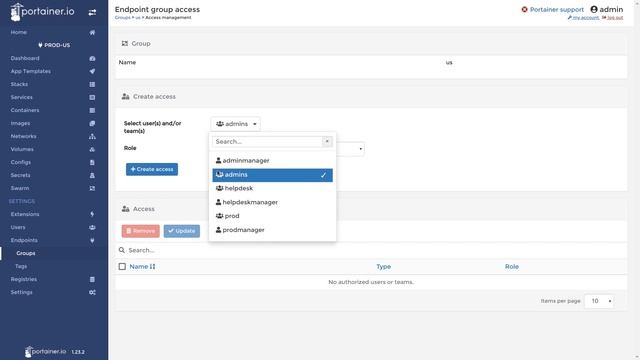Sort by the Type column header
The height and width of the screenshot is (360, 640).
pos(383,267)
